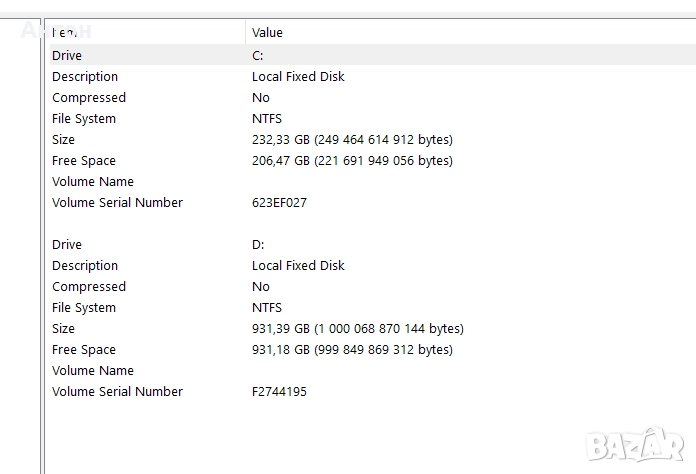Select Local Fixed Disk value for drive D:
This screenshot has height=474, width=696.
pyautogui.click(x=298, y=266)
